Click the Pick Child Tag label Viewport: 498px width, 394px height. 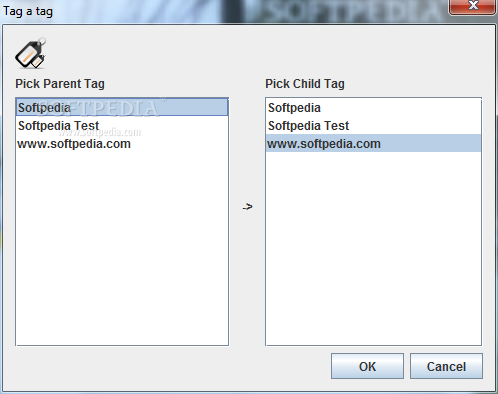[x=305, y=84]
